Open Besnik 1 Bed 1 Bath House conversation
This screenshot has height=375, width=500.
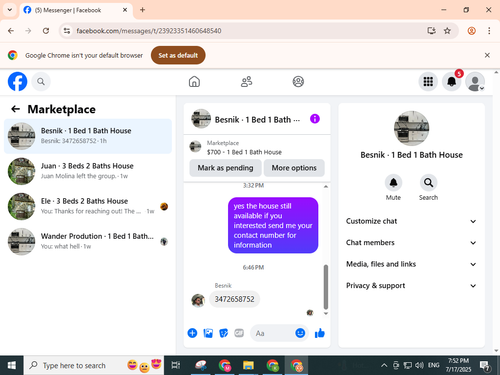[88, 136]
